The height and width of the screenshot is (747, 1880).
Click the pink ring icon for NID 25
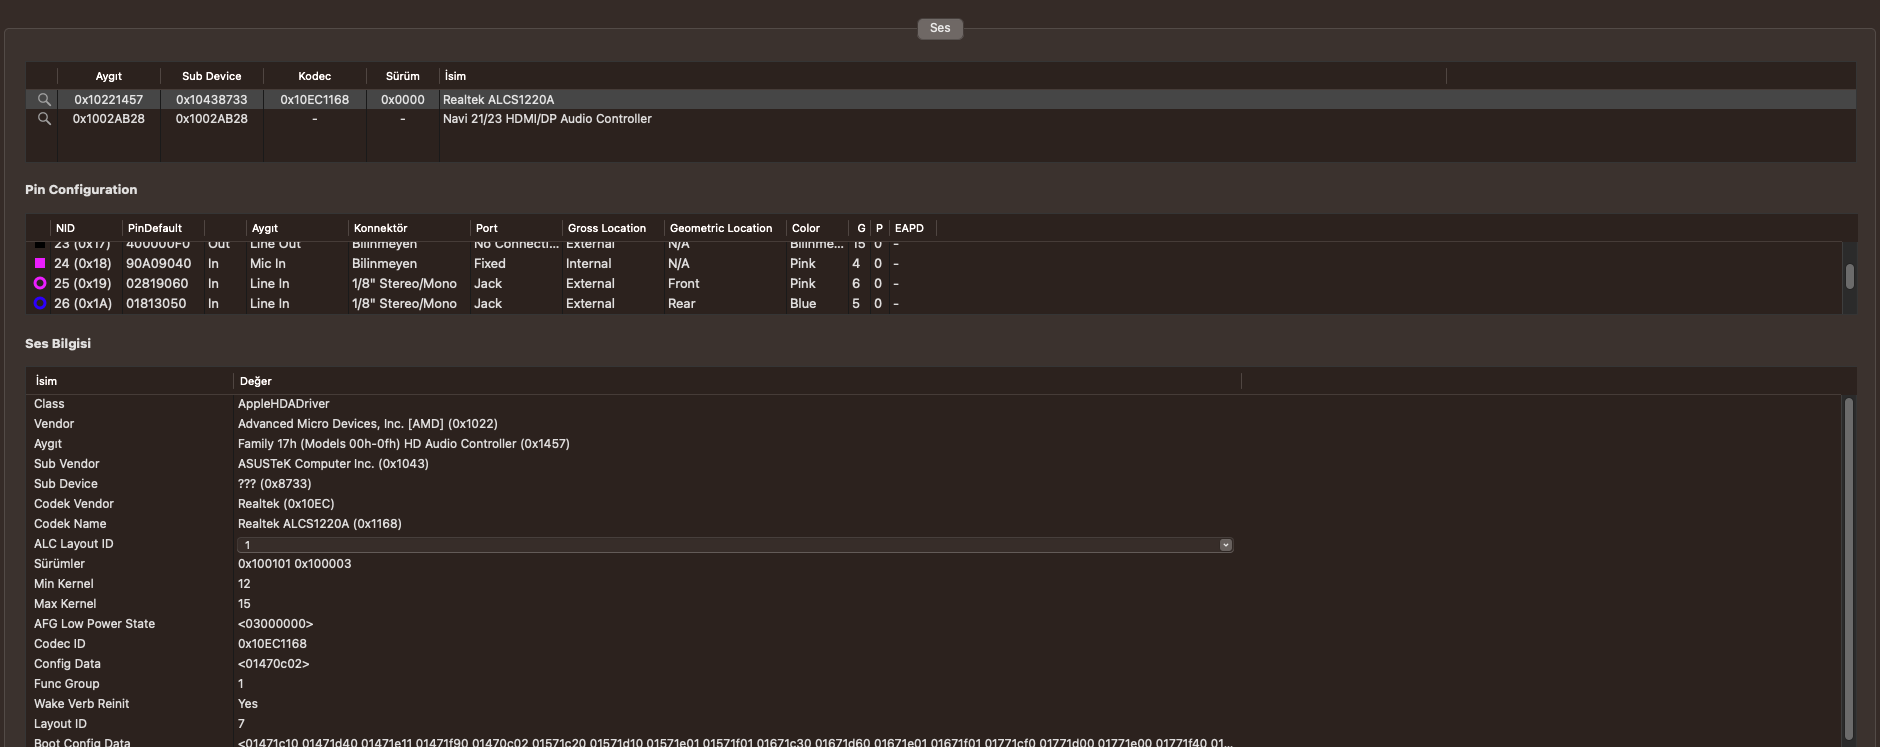(40, 284)
